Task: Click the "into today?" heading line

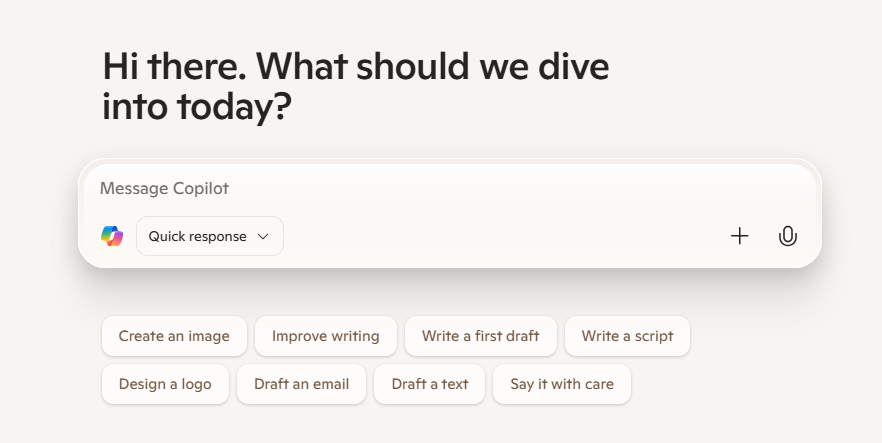Action: click(x=197, y=107)
